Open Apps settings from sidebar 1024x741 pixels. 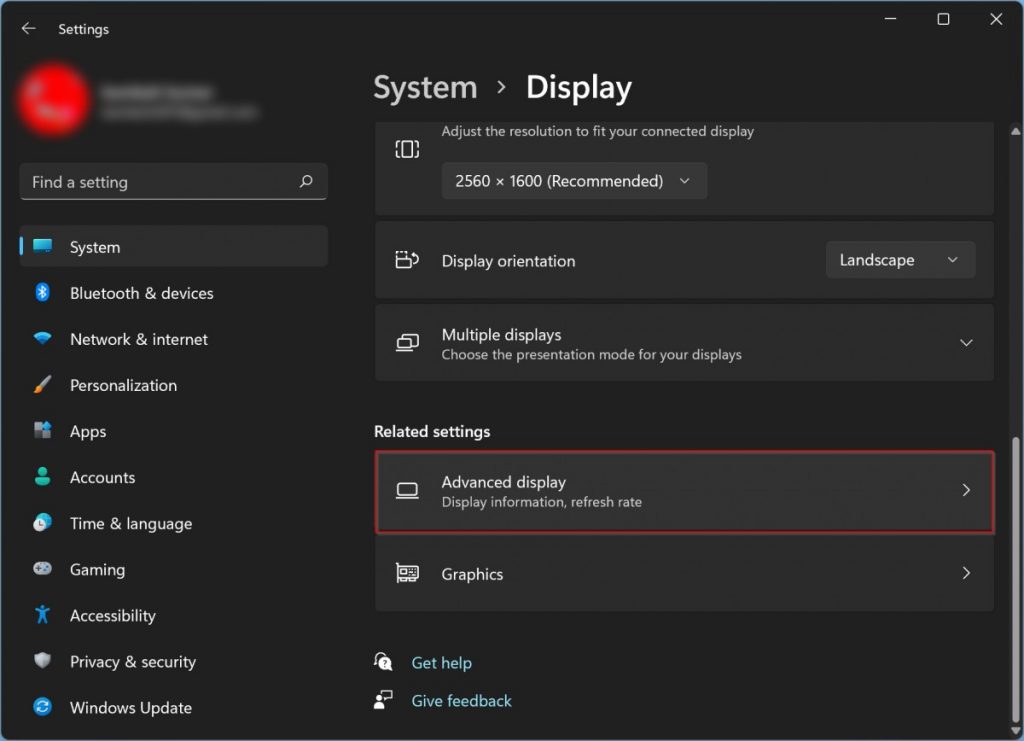coord(87,431)
